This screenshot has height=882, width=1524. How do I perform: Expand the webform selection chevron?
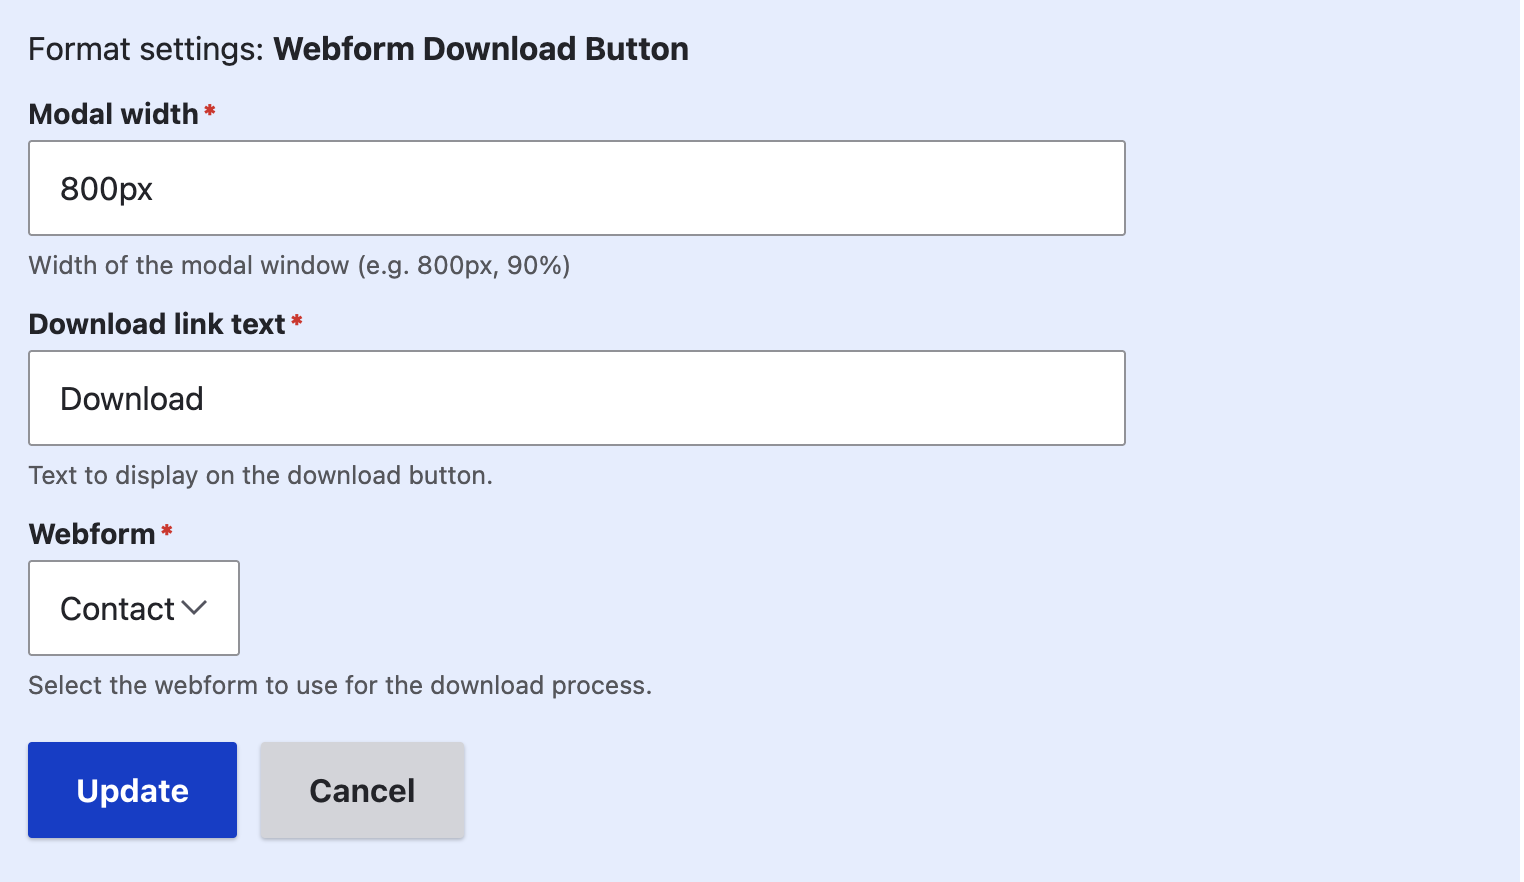(196, 608)
